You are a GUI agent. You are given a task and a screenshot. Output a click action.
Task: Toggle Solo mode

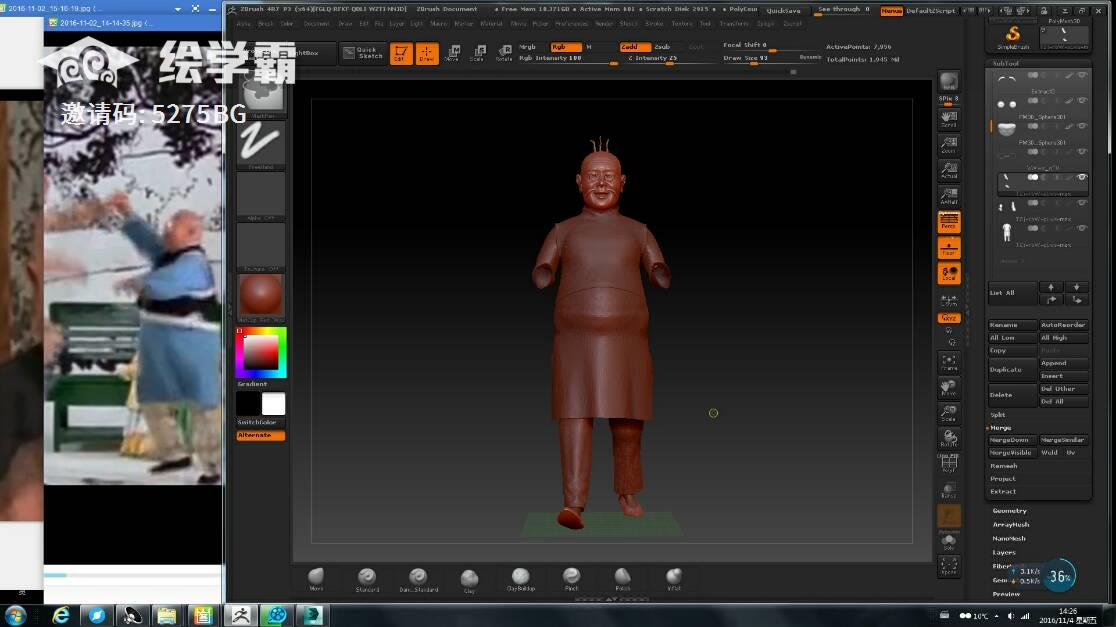tap(949, 543)
